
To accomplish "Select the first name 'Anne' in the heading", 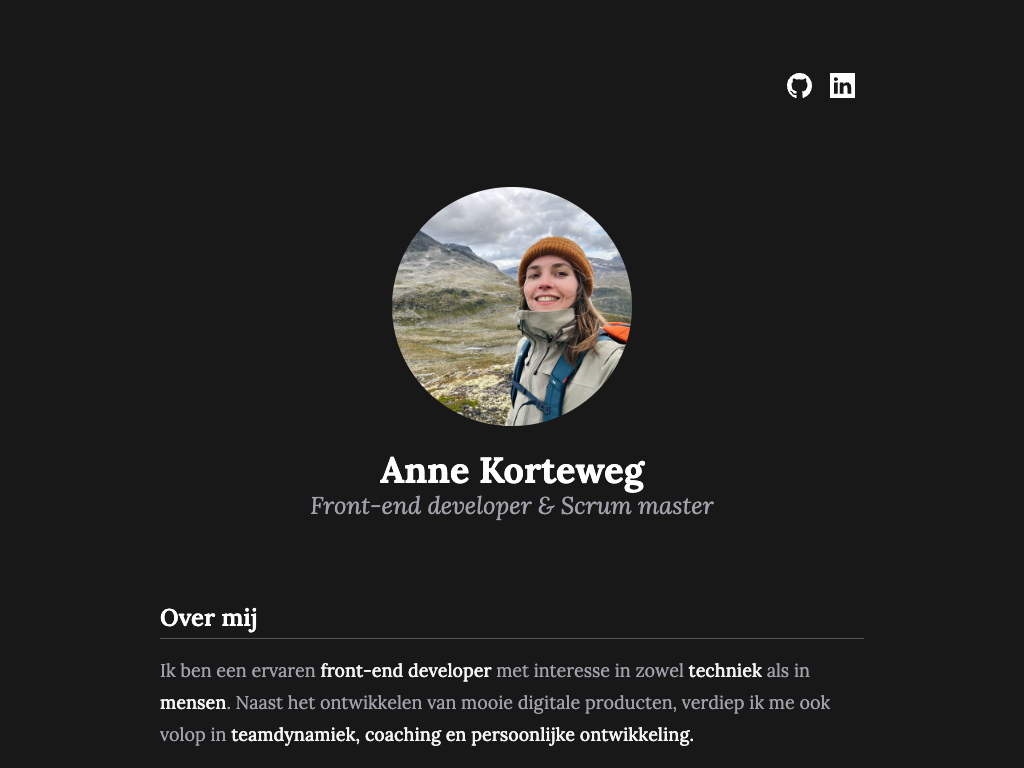I will (424, 470).
